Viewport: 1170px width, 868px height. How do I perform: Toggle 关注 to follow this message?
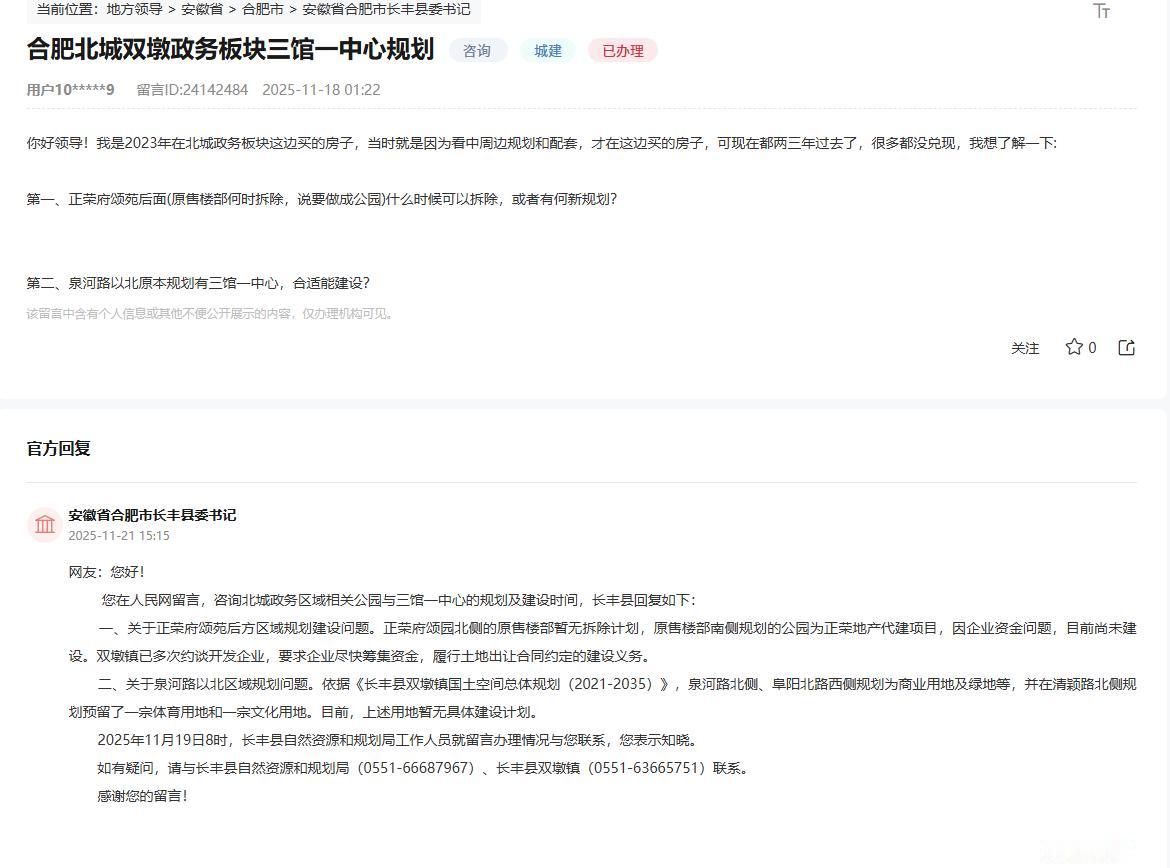1025,347
